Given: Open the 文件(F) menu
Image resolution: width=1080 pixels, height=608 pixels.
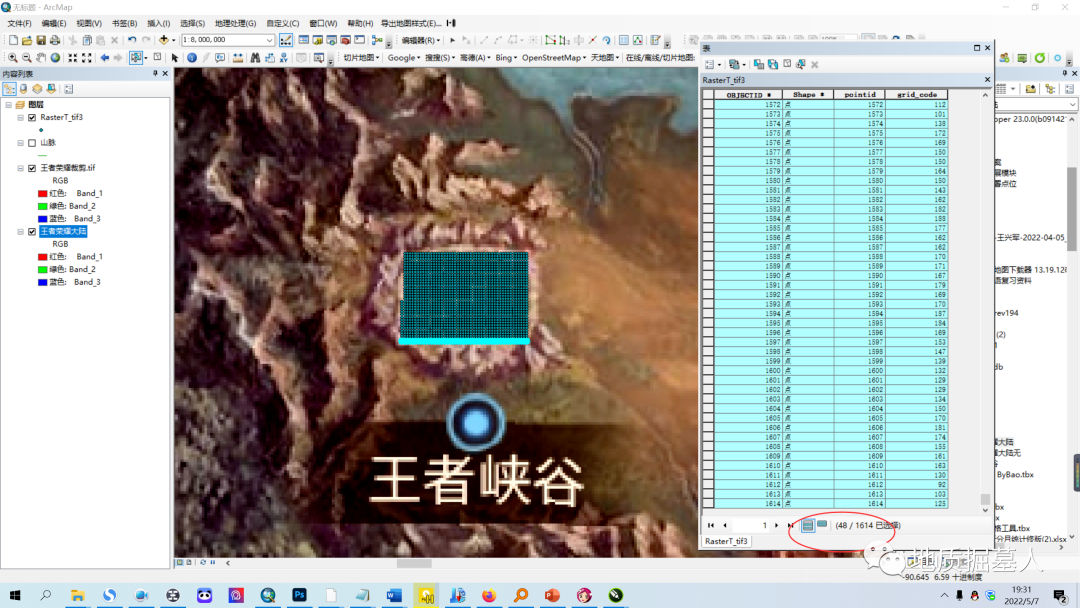Looking at the screenshot, I should coord(19,23).
